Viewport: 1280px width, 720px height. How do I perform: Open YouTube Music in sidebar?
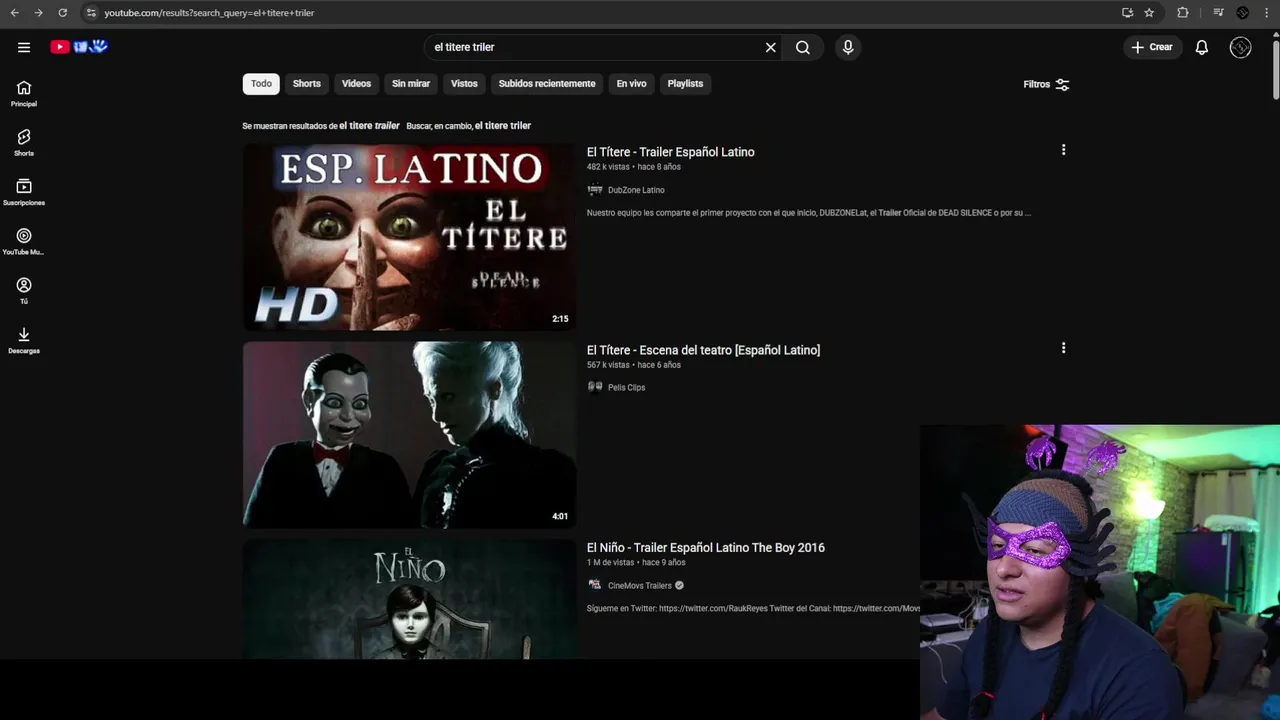[x=24, y=242]
